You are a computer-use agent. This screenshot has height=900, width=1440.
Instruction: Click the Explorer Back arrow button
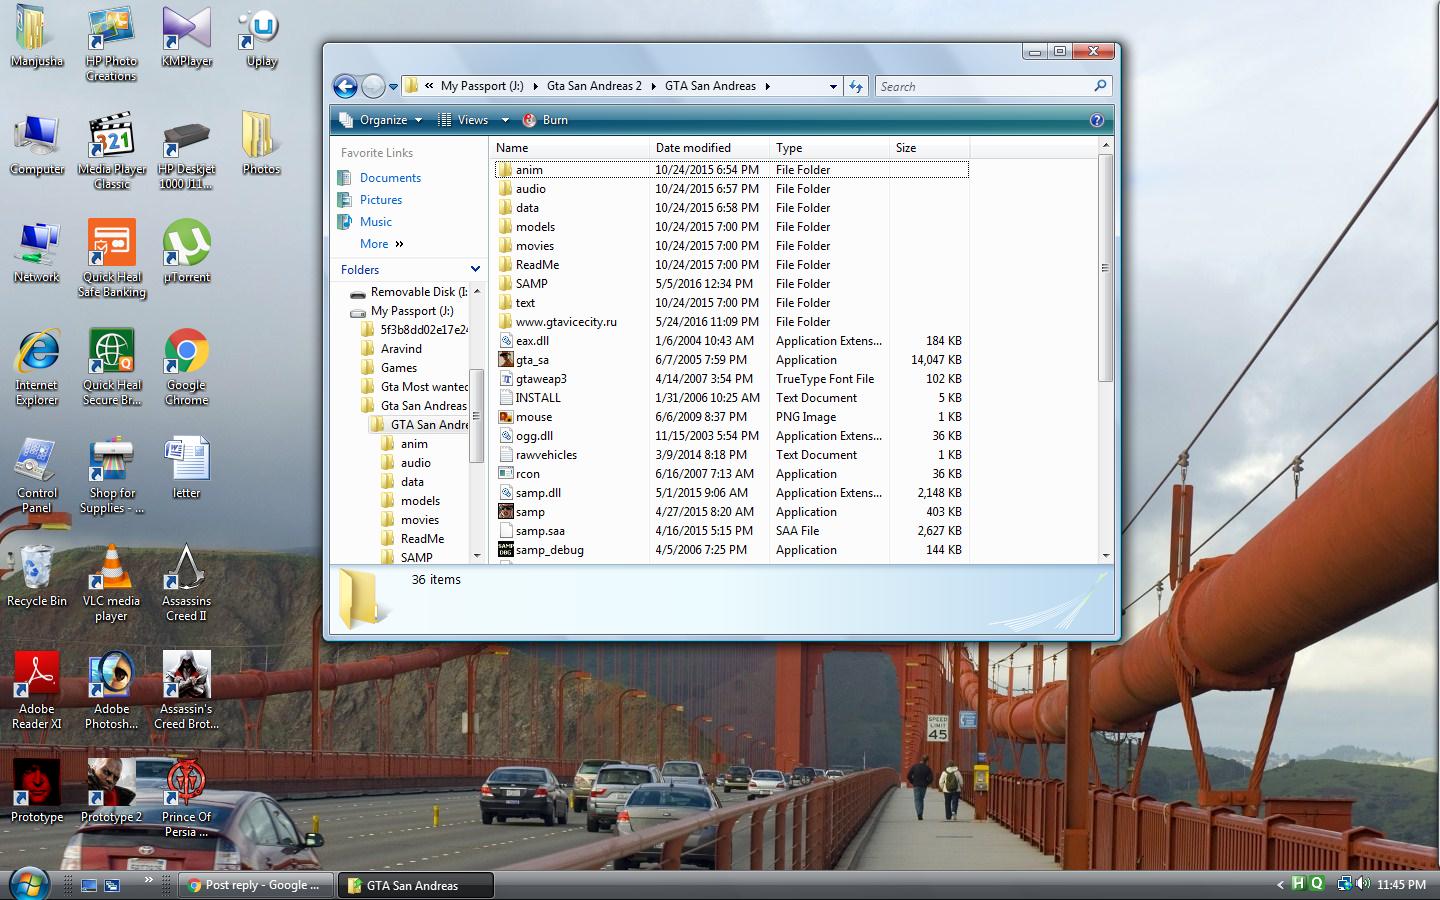(345, 87)
